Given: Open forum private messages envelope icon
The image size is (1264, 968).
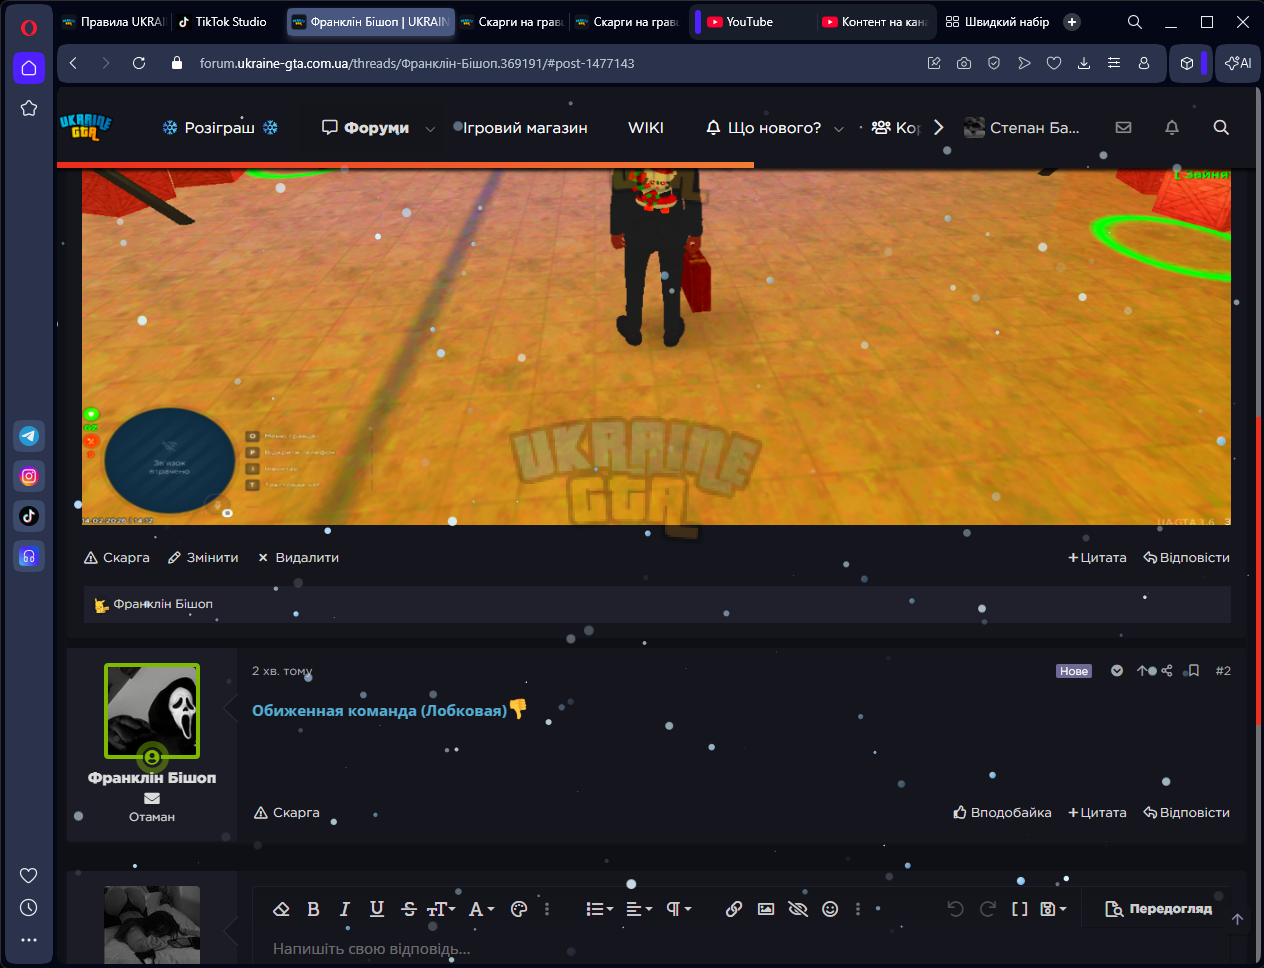Looking at the screenshot, I should [x=1124, y=127].
